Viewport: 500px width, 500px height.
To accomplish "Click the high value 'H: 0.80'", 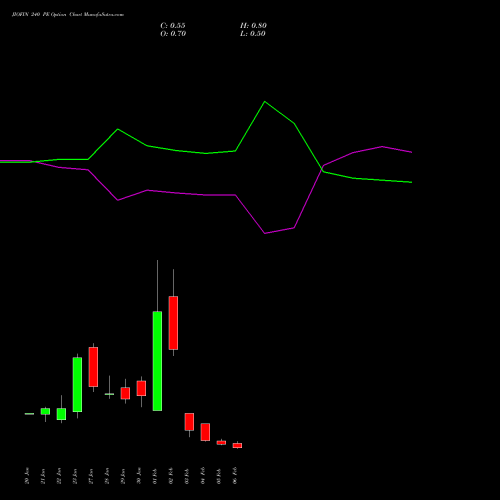I will point(253,26).
